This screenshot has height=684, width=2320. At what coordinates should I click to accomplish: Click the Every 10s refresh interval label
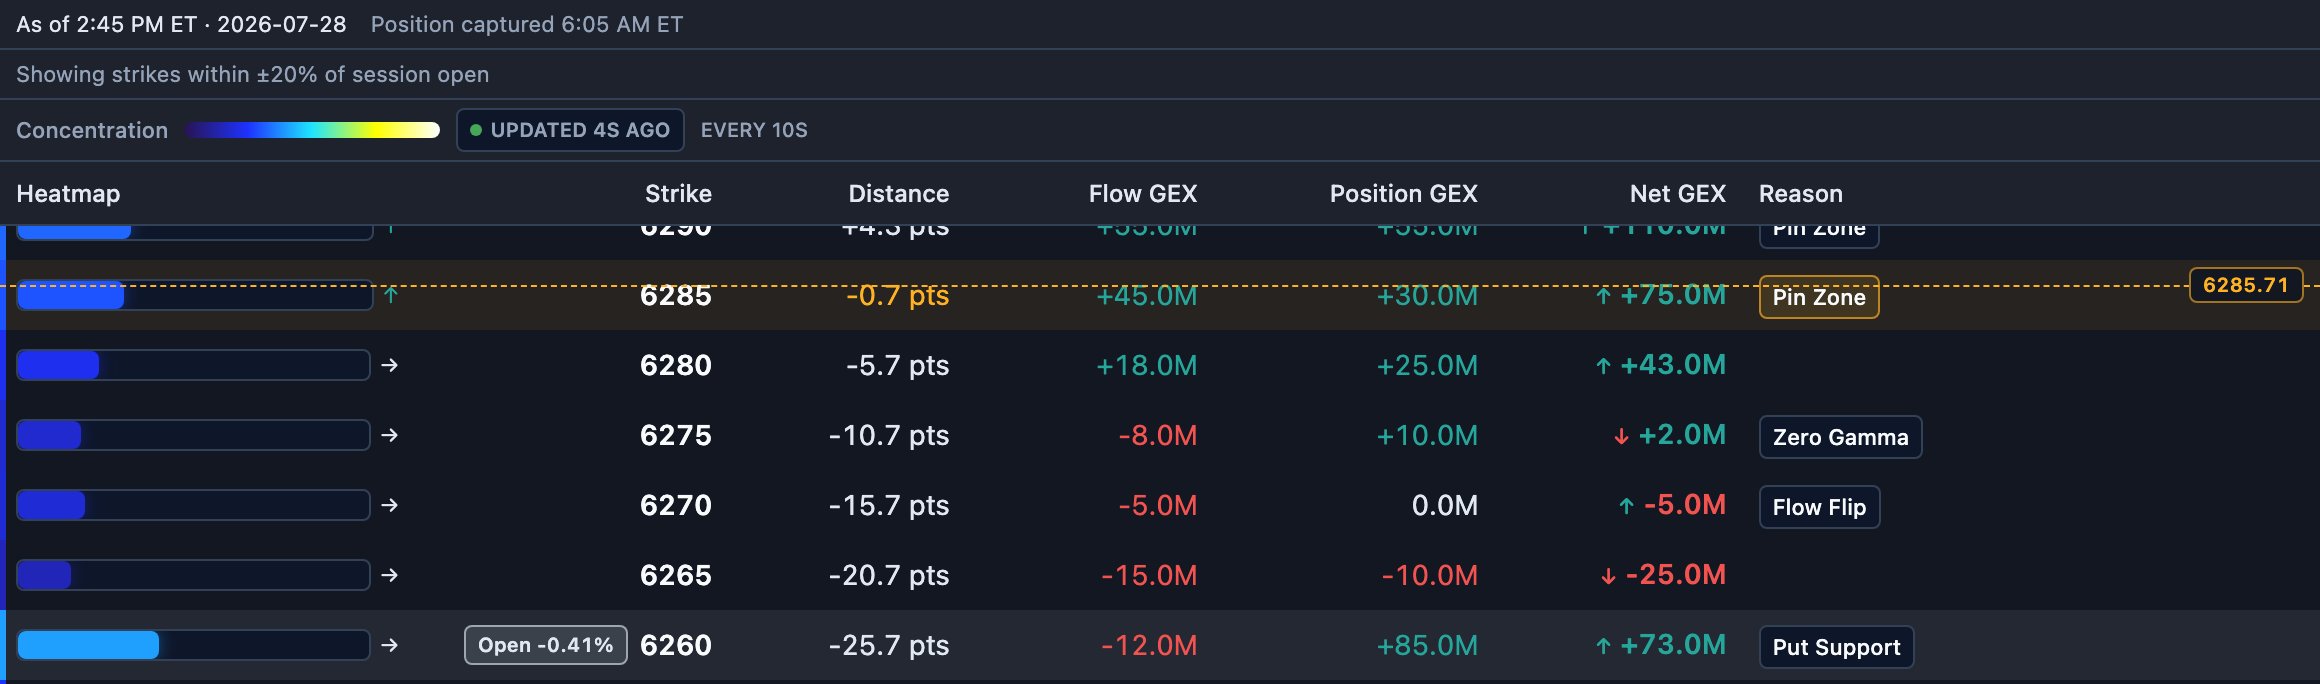click(x=754, y=130)
